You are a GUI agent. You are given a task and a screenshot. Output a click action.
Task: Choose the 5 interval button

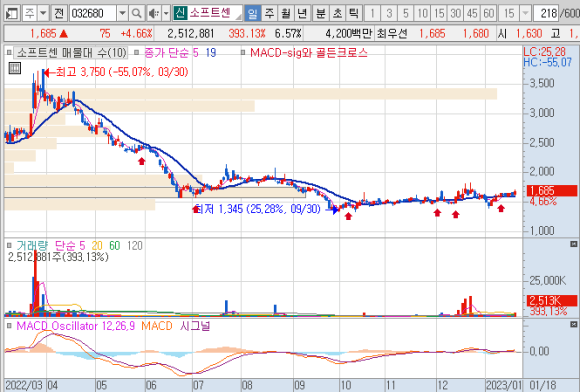tap(406, 14)
